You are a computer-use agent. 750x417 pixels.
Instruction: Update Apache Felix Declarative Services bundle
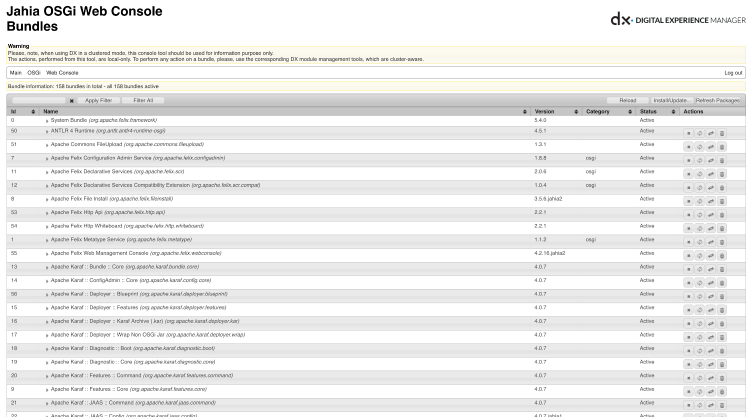(711, 174)
